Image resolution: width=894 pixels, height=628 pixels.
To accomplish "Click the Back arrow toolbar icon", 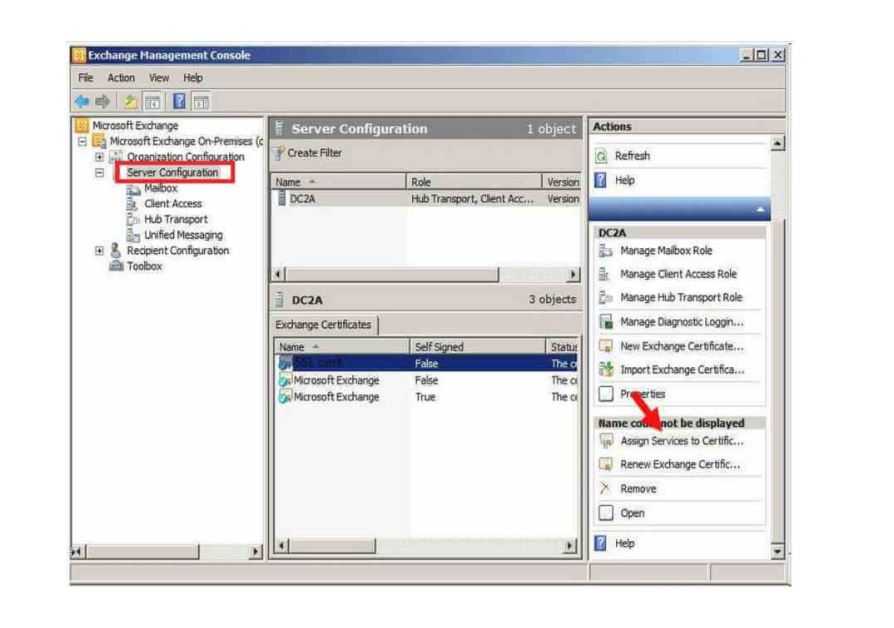I will coord(82,102).
